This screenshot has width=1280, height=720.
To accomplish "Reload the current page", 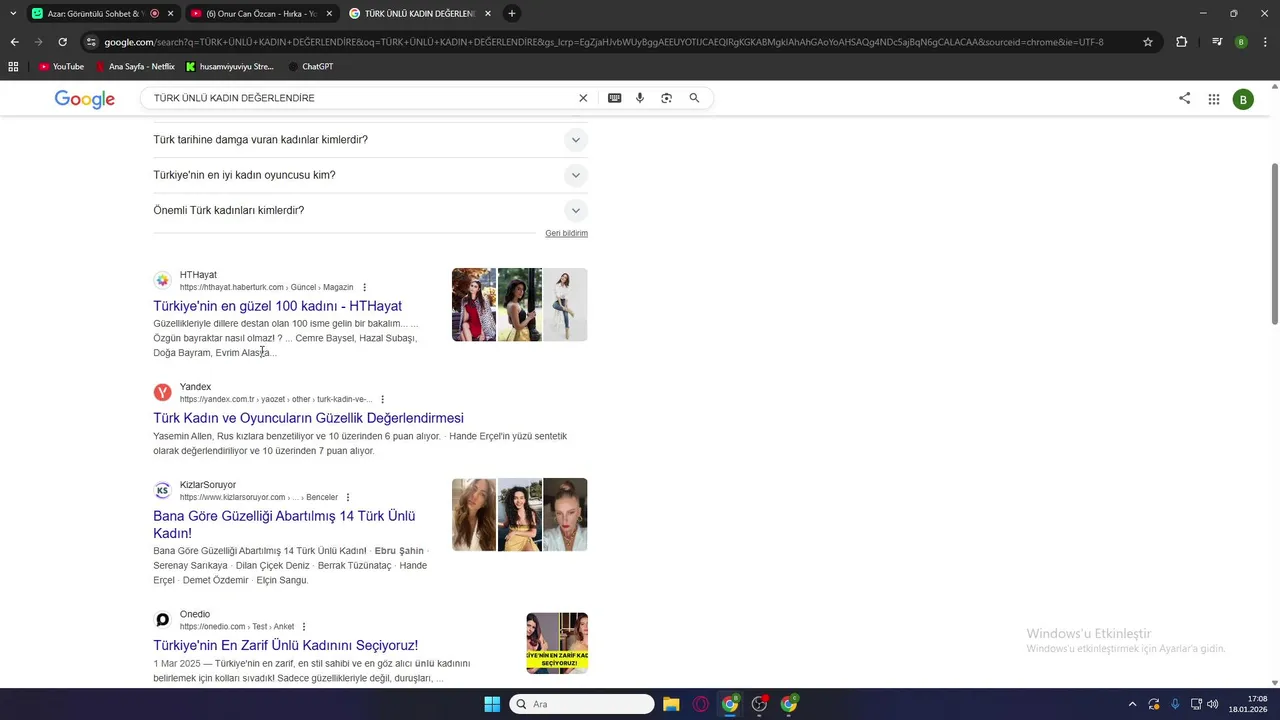I will coord(62,42).
